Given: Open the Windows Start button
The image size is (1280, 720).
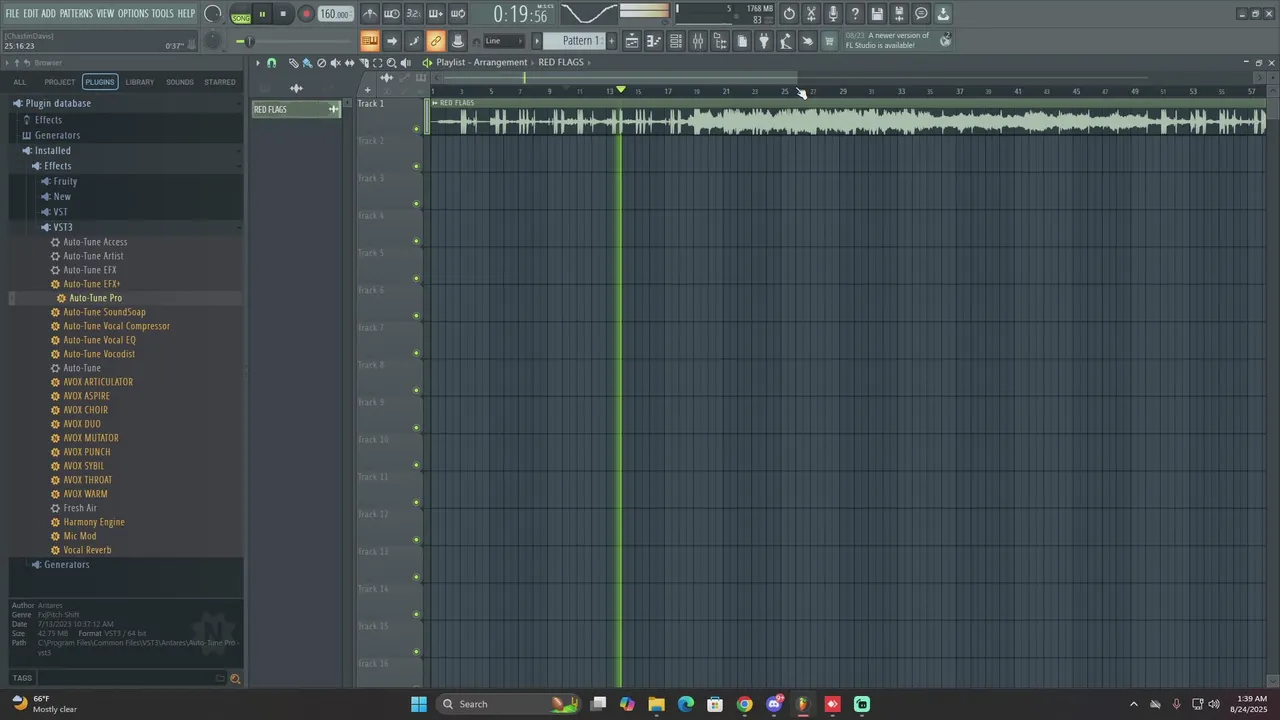Looking at the screenshot, I should tap(419, 704).
